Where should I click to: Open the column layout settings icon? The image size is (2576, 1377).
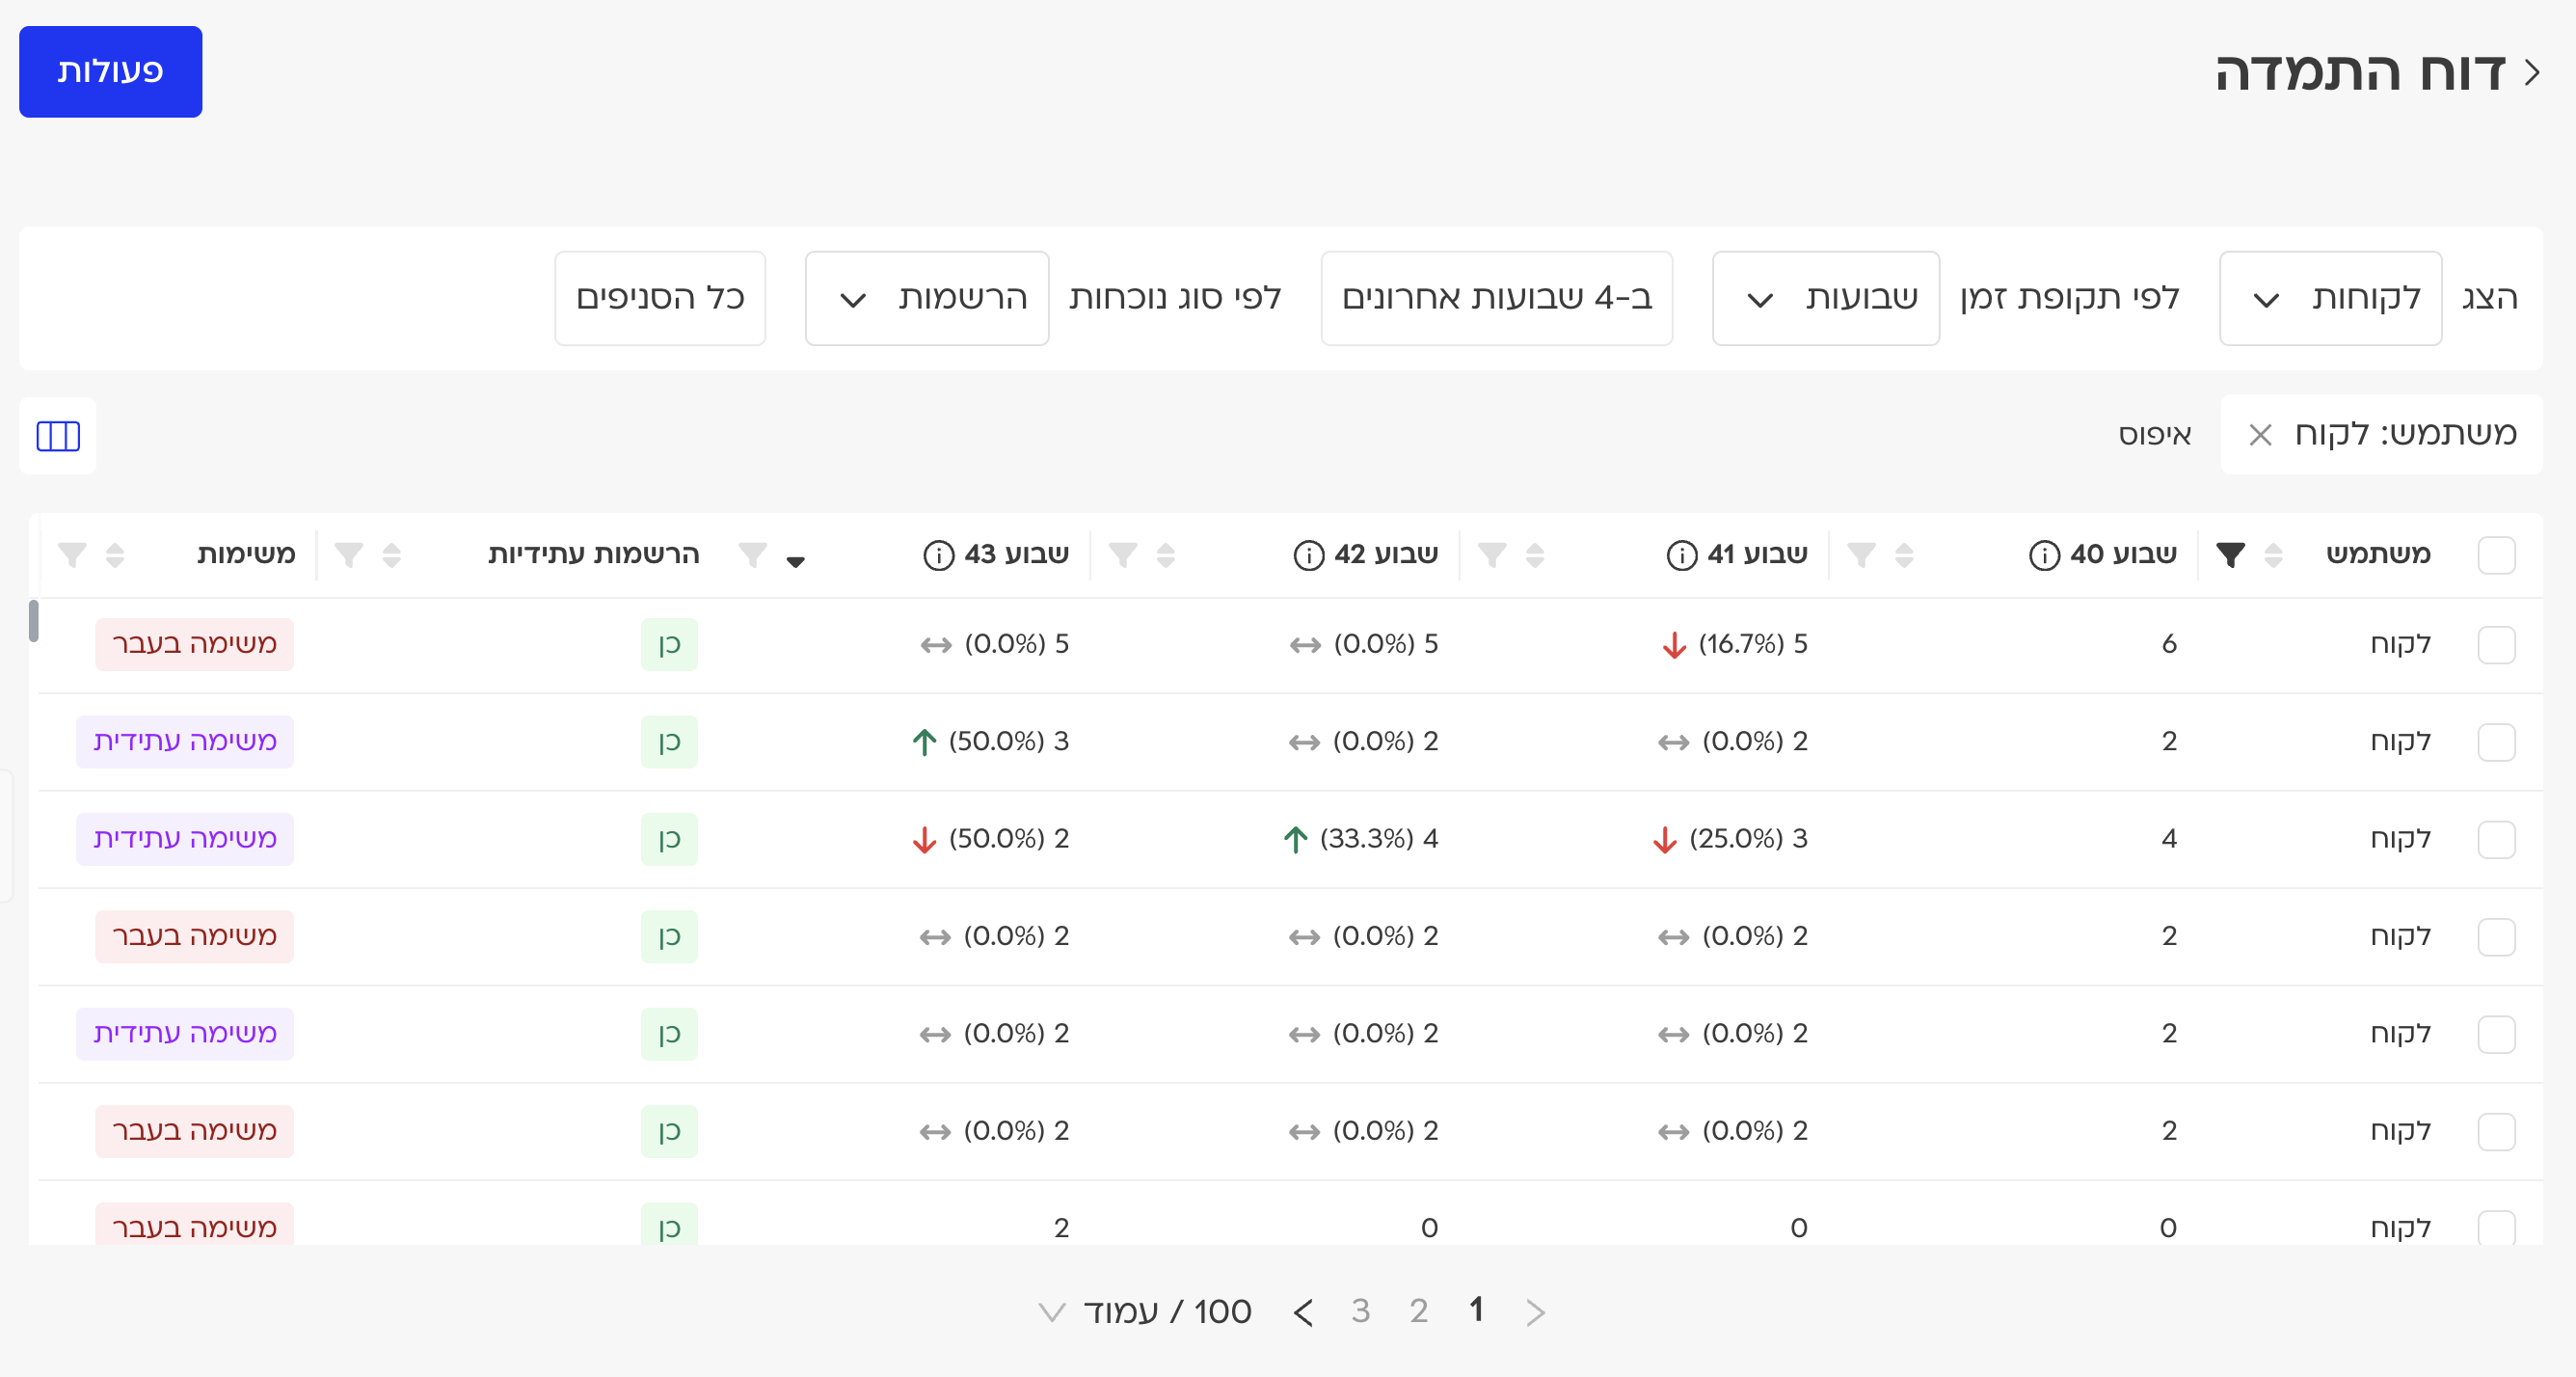[x=58, y=436]
